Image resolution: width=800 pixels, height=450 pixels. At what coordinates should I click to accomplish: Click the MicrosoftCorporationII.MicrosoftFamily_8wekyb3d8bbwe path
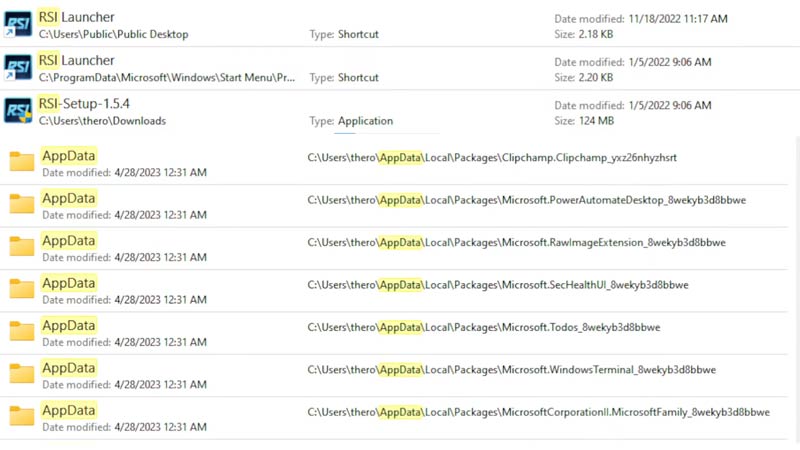pos(538,412)
